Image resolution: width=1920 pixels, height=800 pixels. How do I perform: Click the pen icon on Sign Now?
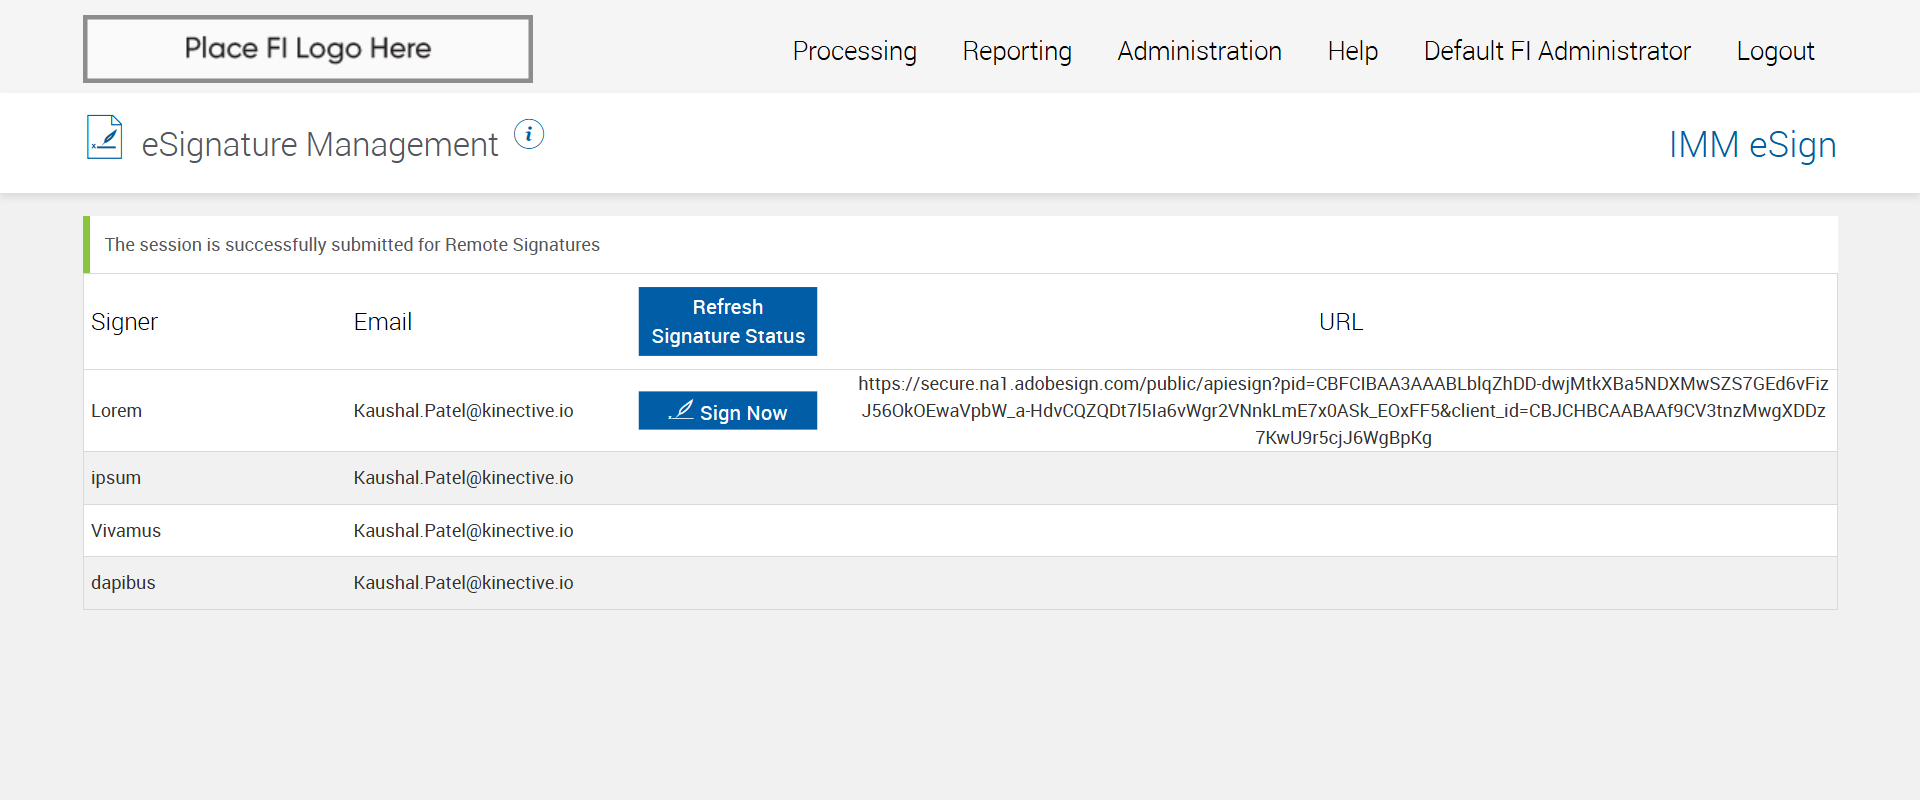(x=681, y=410)
